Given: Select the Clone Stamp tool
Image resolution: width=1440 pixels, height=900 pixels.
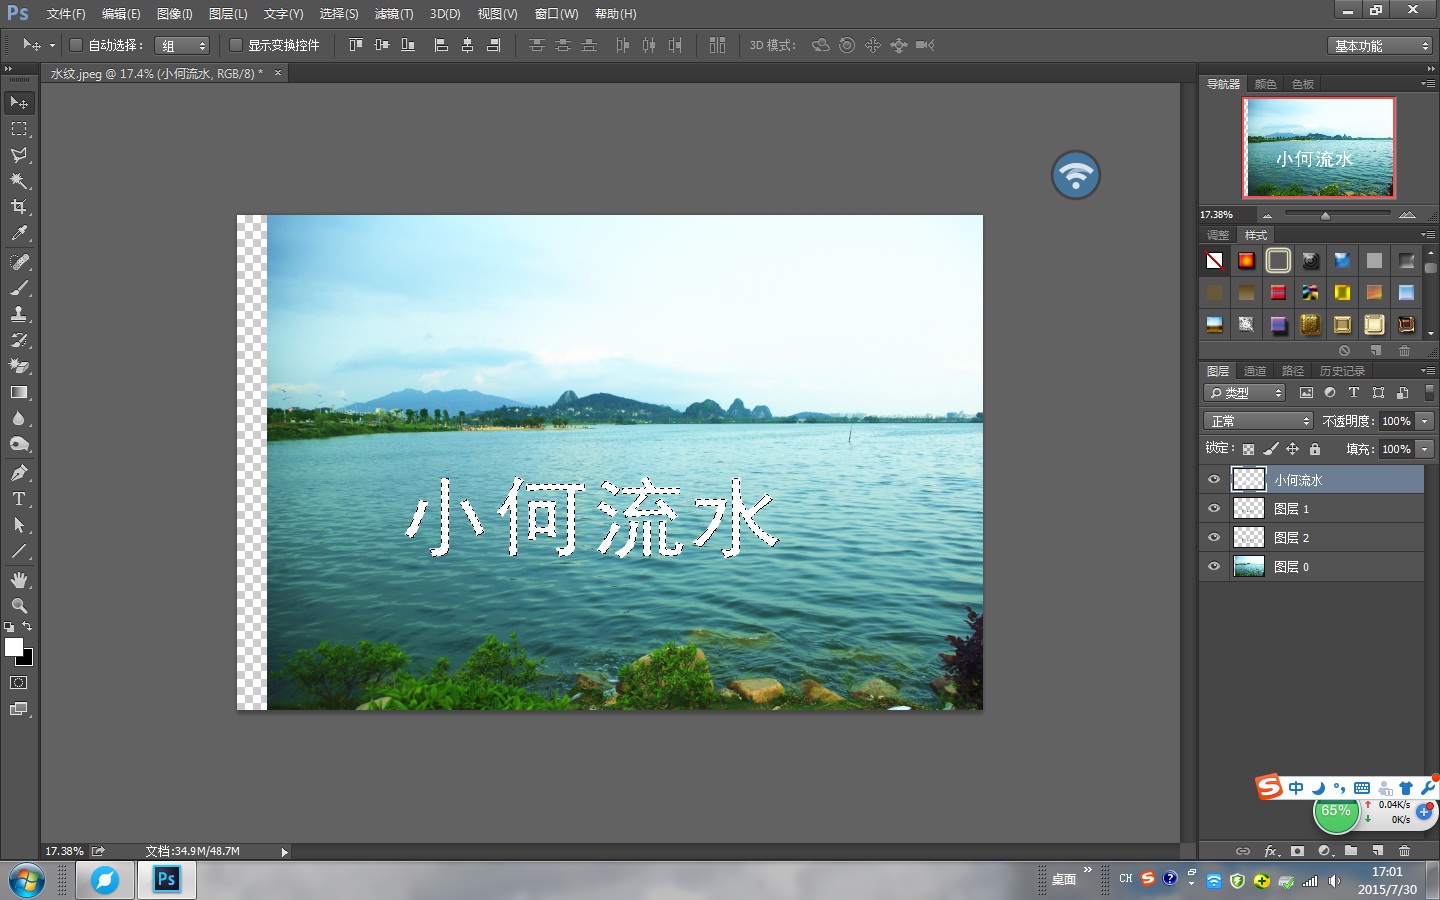Looking at the screenshot, I should click(19, 314).
